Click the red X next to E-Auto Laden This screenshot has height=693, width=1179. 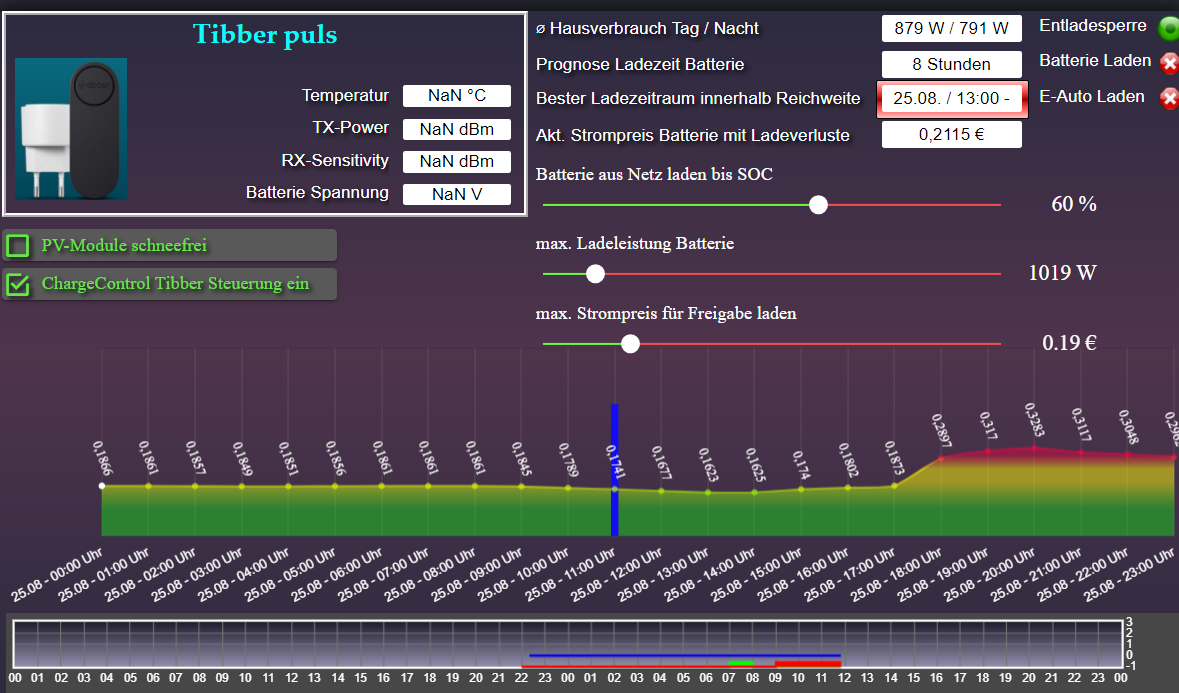[x=1169, y=98]
